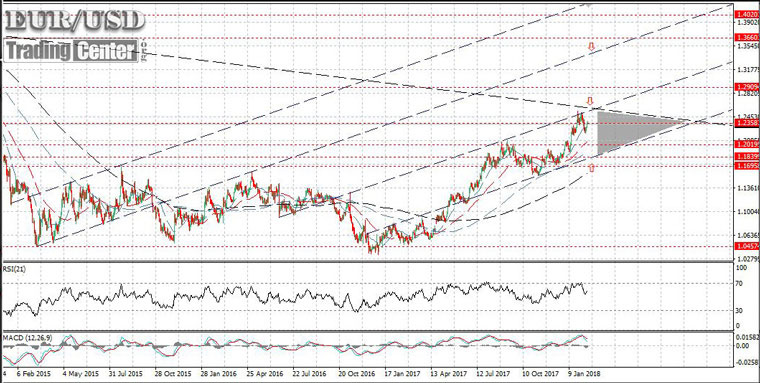Click the 17 Jan 2017 date label
The image size is (760, 383).
(402, 375)
